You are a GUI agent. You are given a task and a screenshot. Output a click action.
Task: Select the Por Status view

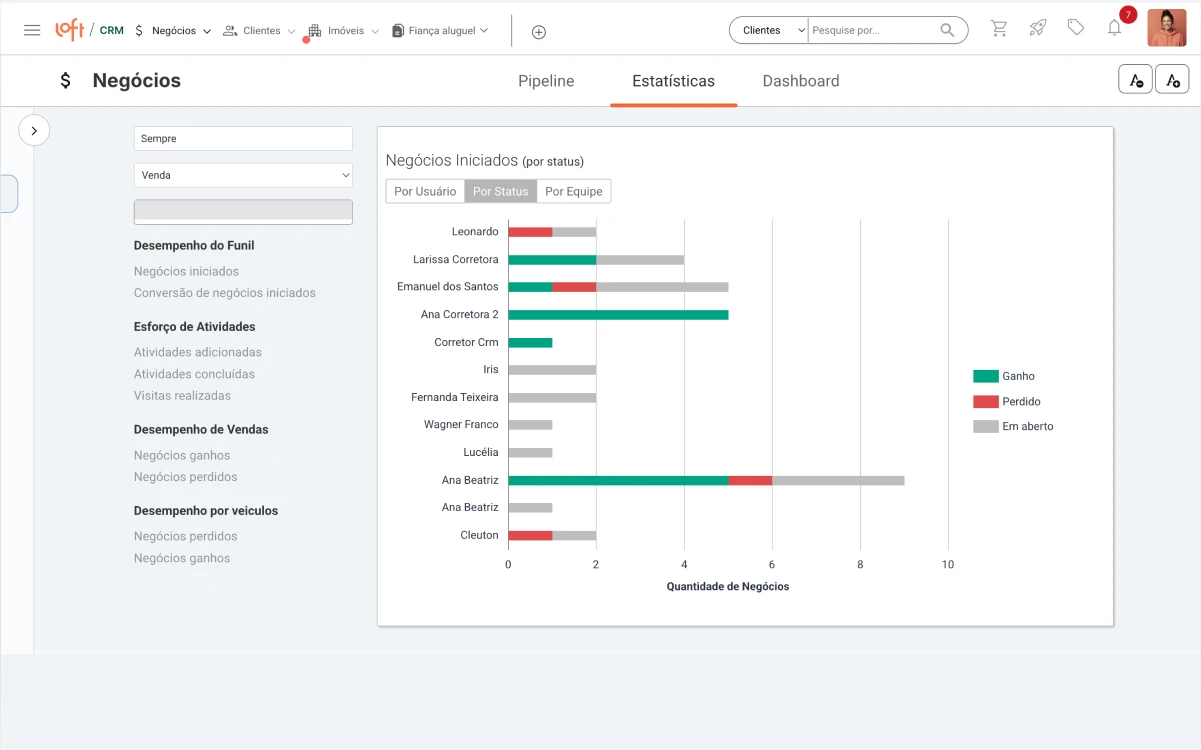click(500, 191)
